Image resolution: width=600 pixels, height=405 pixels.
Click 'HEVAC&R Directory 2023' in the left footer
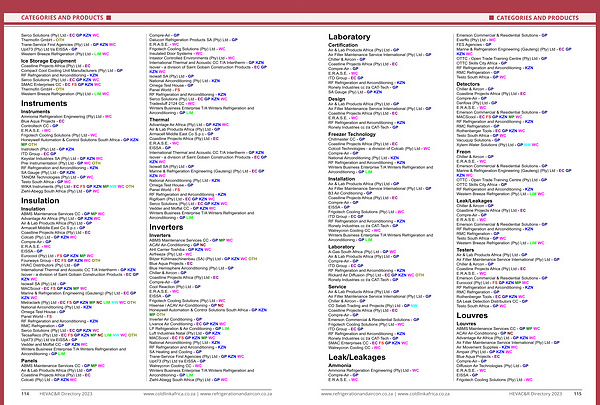pos(65,394)
